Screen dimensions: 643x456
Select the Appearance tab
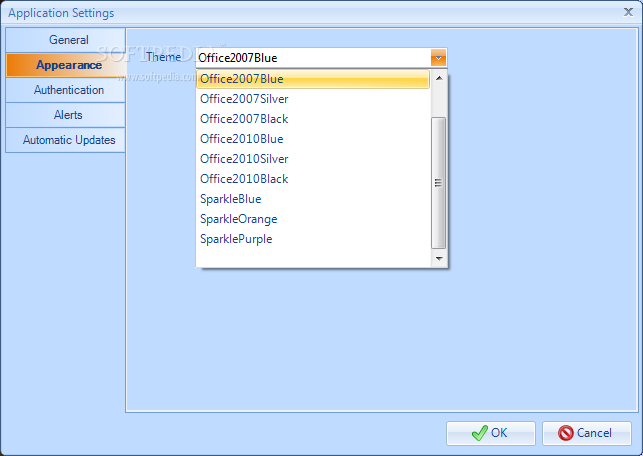point(66,65)
